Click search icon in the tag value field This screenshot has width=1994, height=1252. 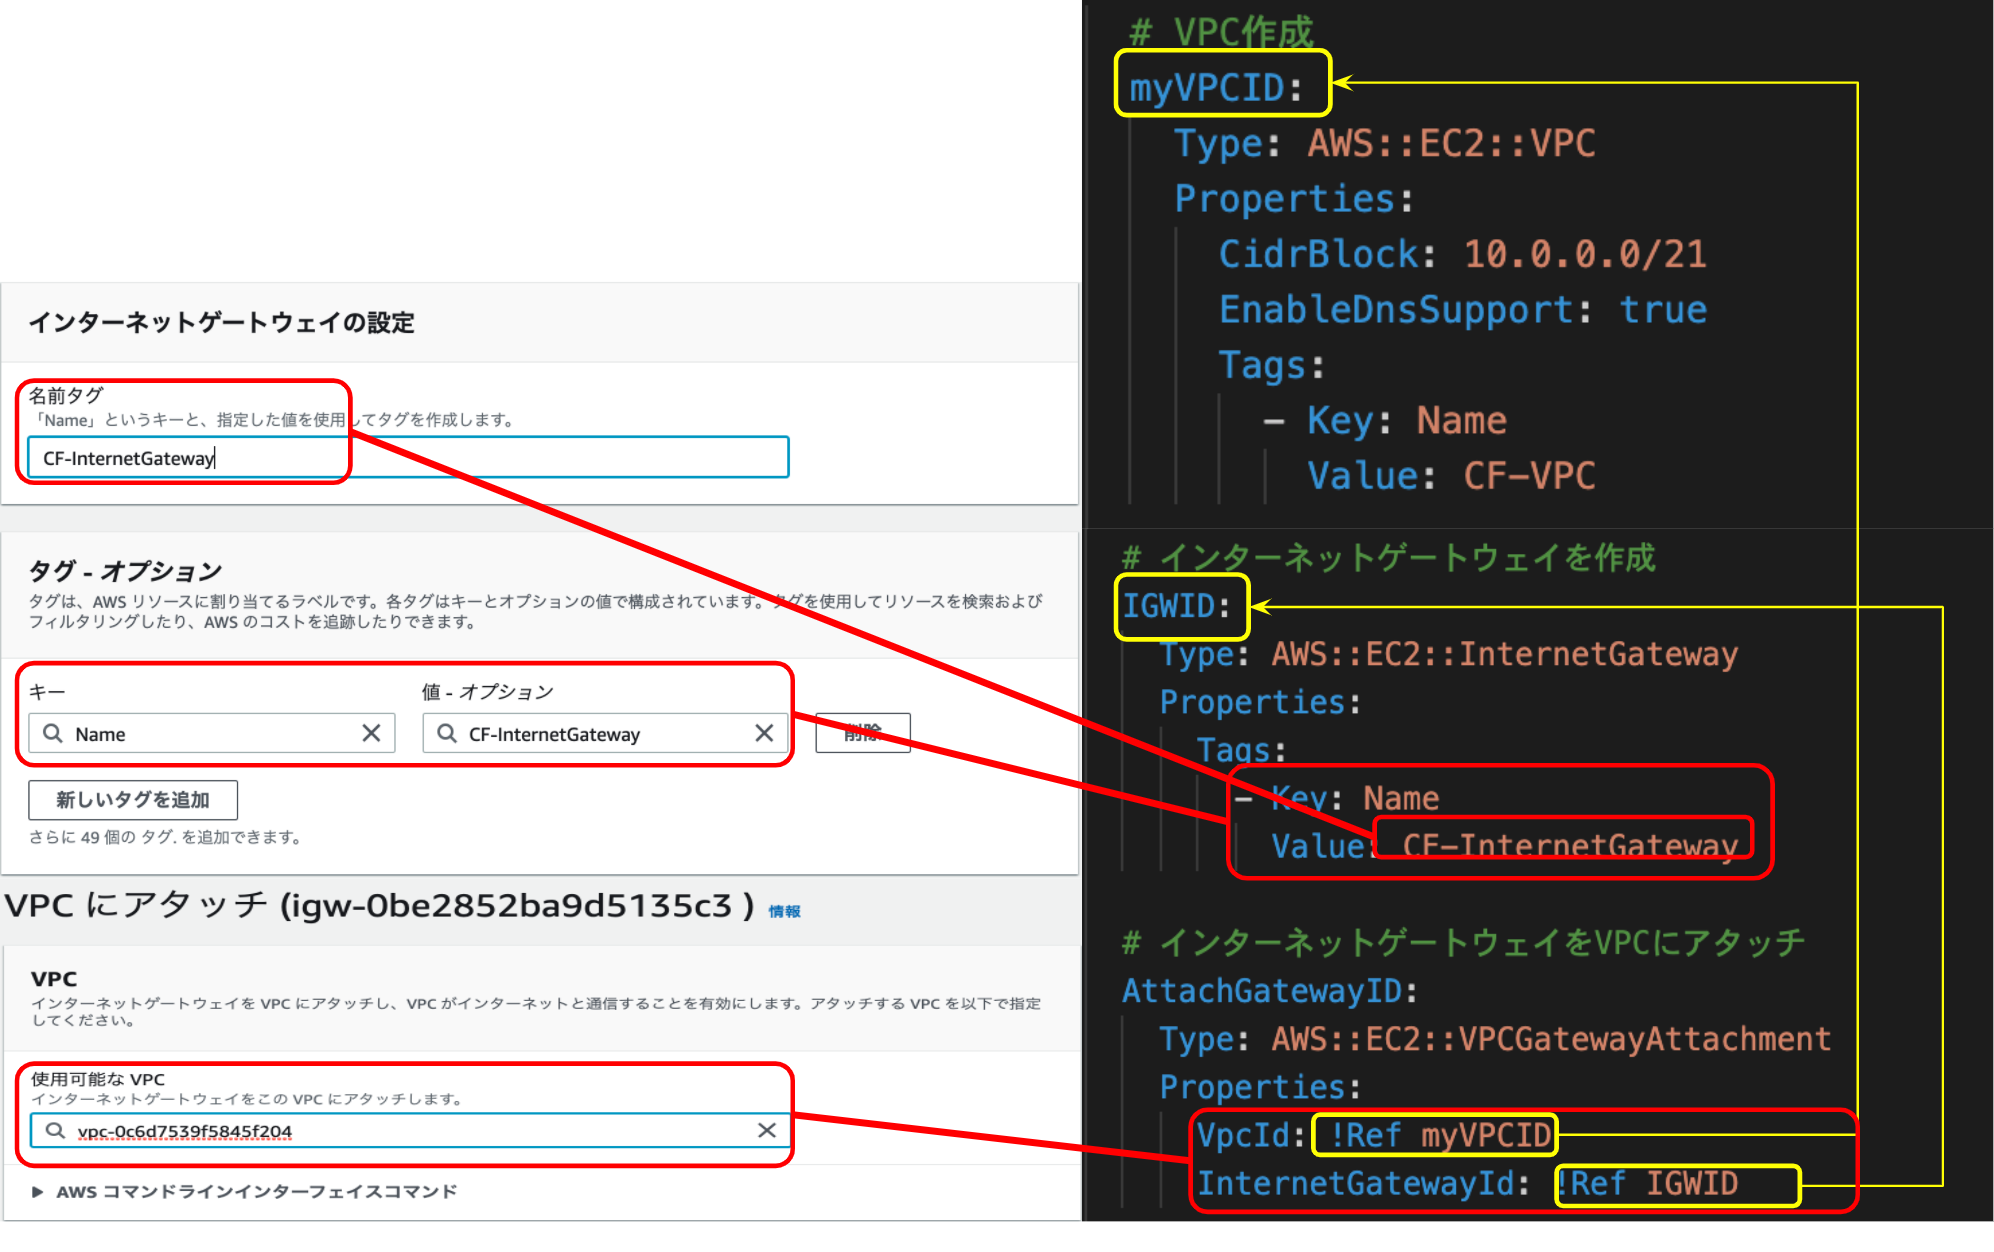pyautogui.click(x=447, y=733)
